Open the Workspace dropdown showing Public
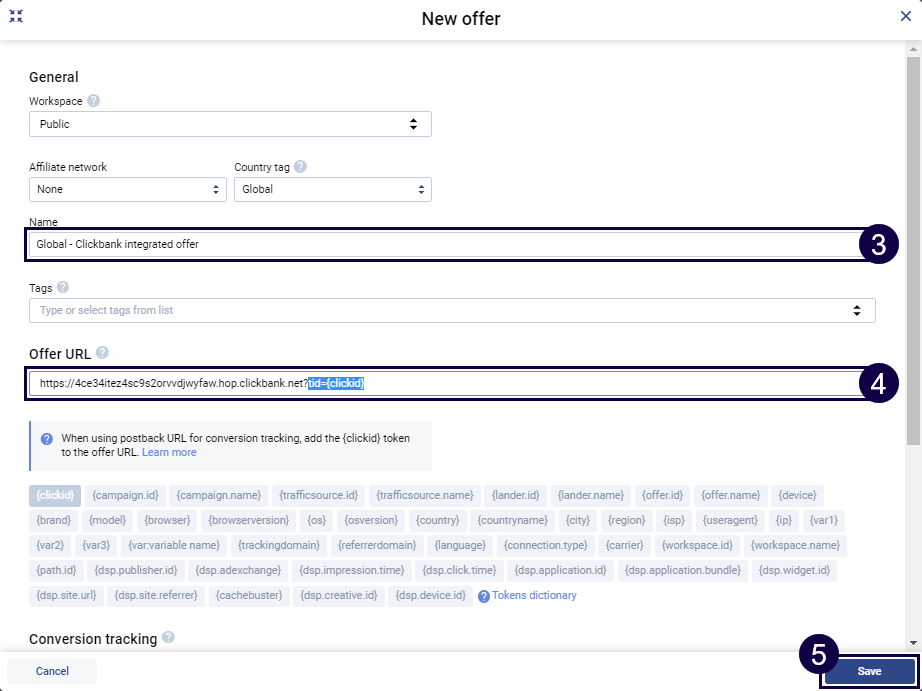Viewport: 922px width, 691px height. pos(230,124)
